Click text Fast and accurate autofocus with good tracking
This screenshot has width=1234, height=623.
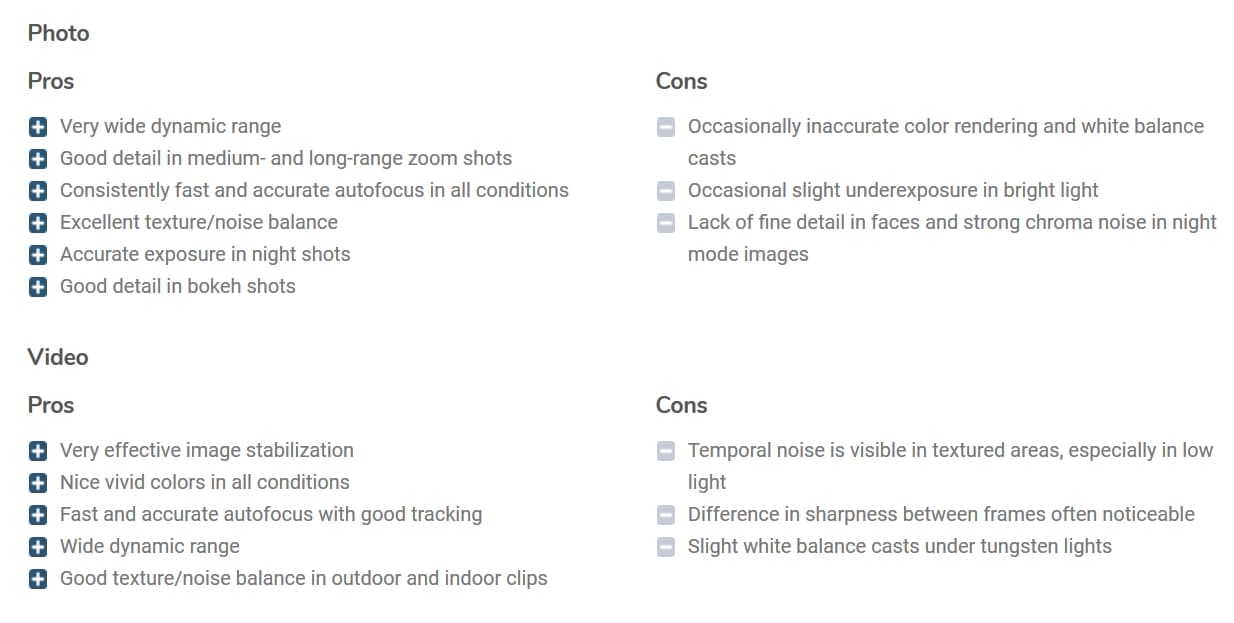pos(271,514)
